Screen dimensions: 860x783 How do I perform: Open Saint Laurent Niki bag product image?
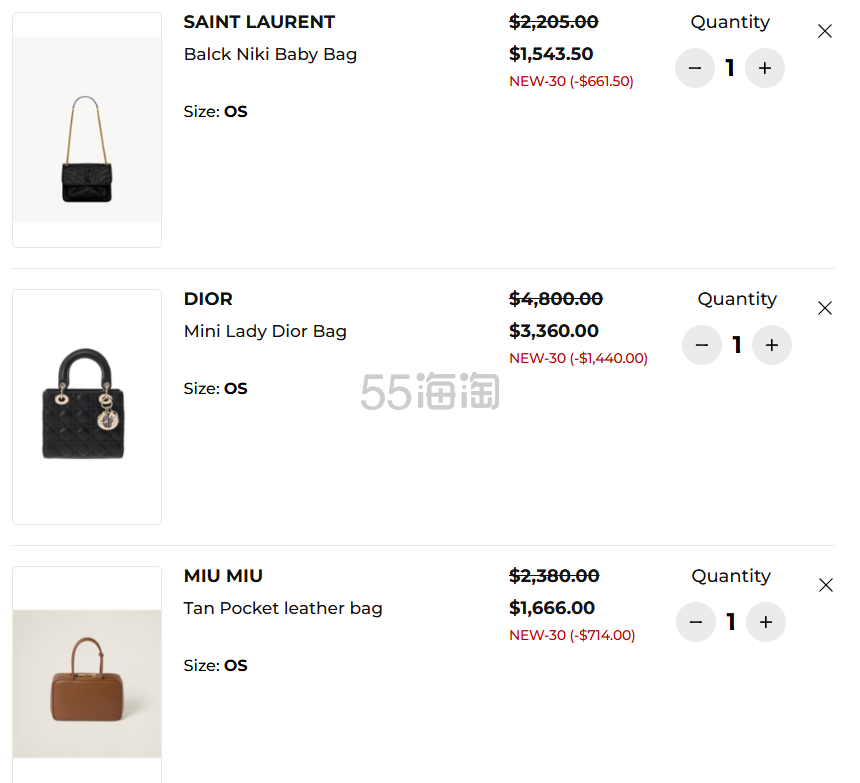tap(87, 130)
